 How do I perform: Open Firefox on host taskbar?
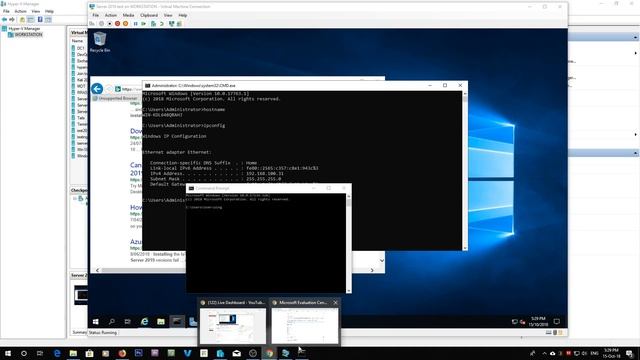(122, 353)
